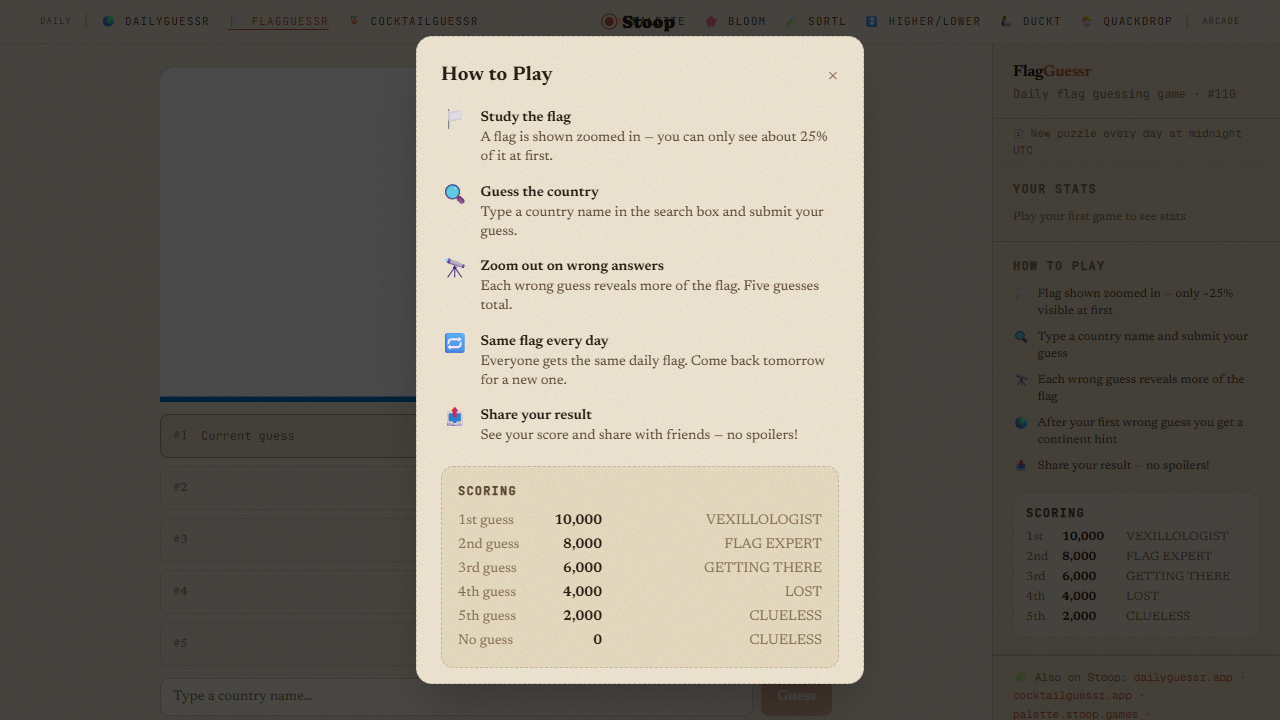Viewport: 1280px width, 720px height.
Task: Click the white flag icon beside Study the flag
Action: (455, 119)
